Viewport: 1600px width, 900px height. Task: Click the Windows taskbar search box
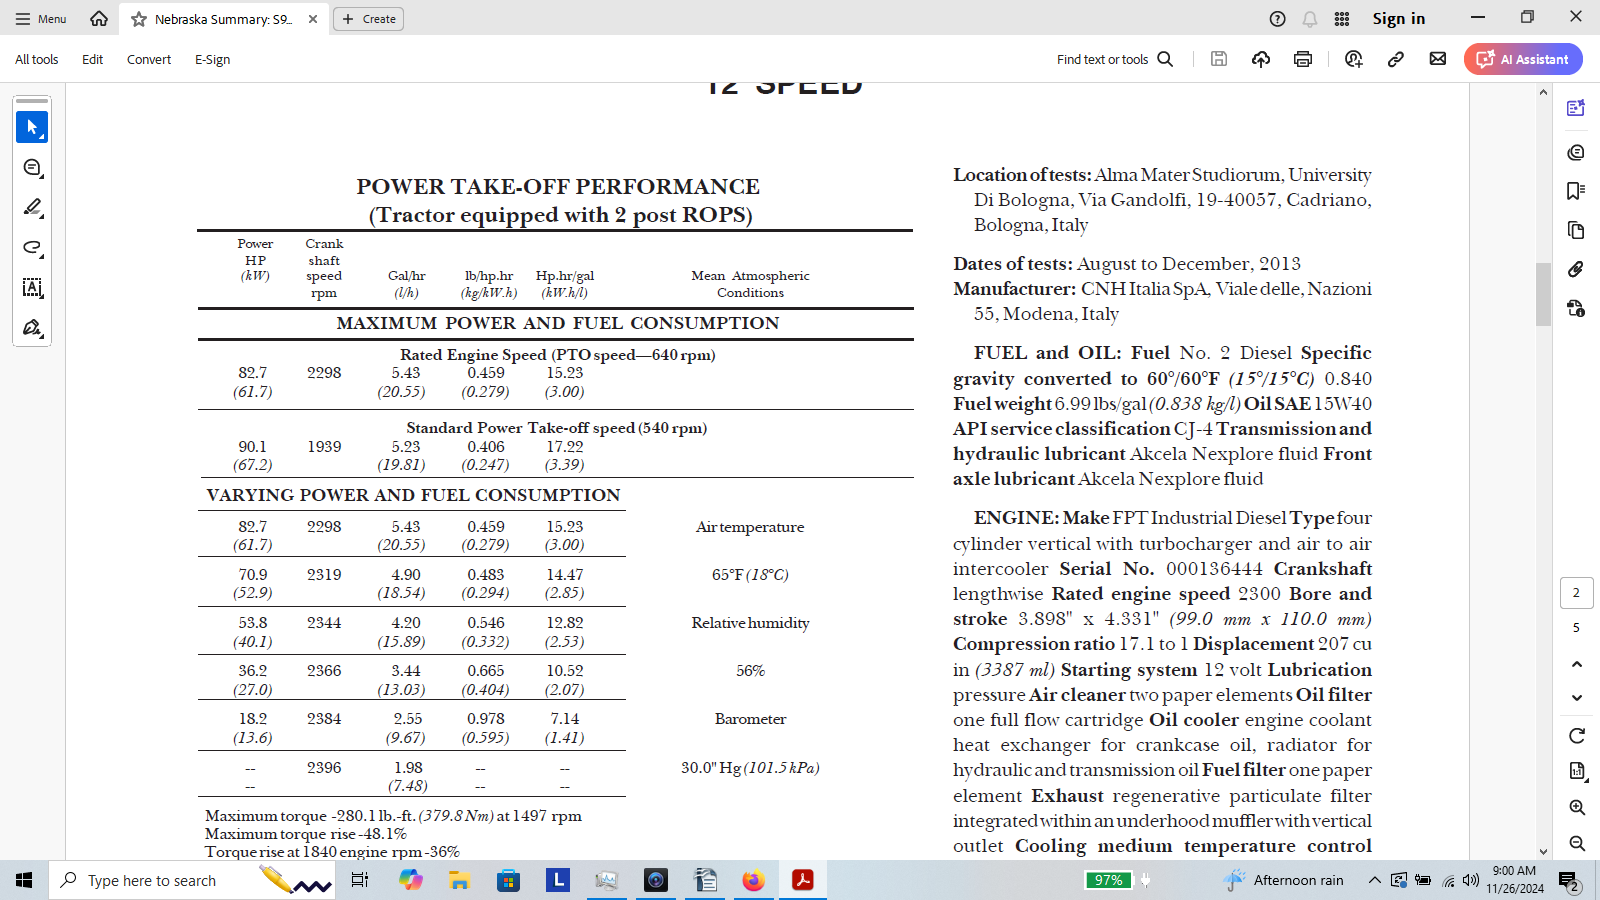coord(190,880)
